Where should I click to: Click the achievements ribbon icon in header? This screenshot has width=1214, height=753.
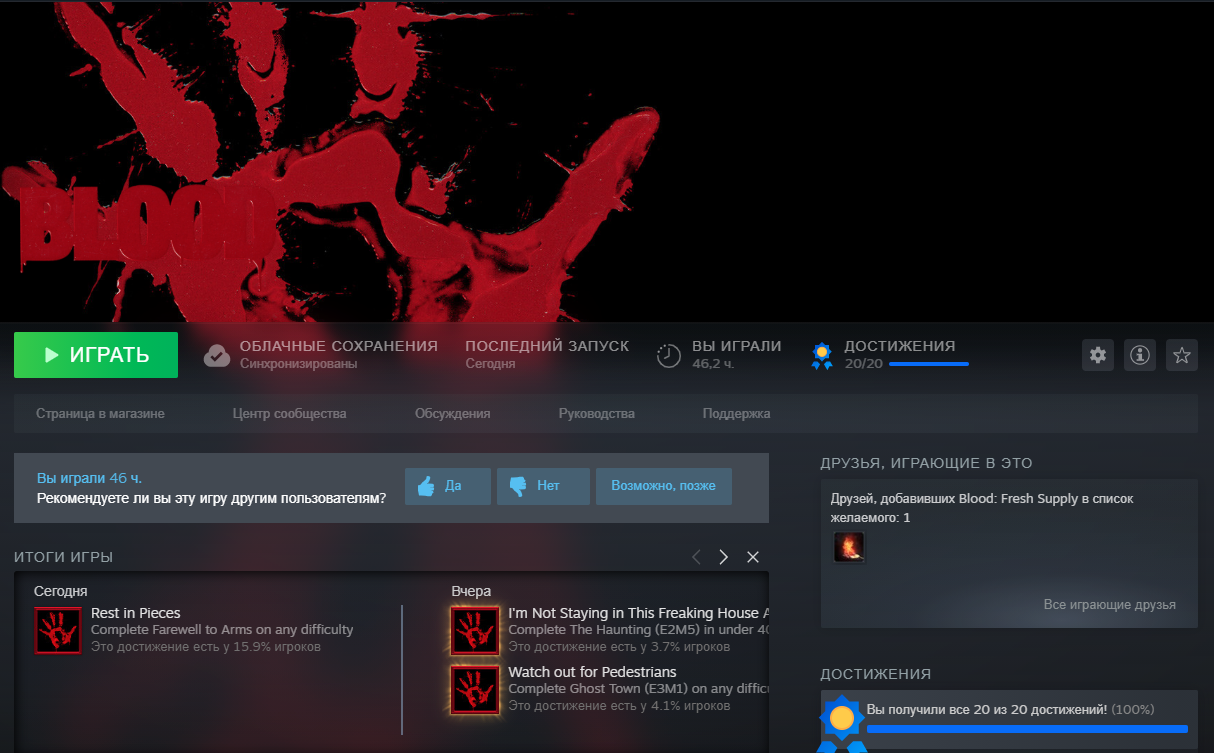pos(822,356)
